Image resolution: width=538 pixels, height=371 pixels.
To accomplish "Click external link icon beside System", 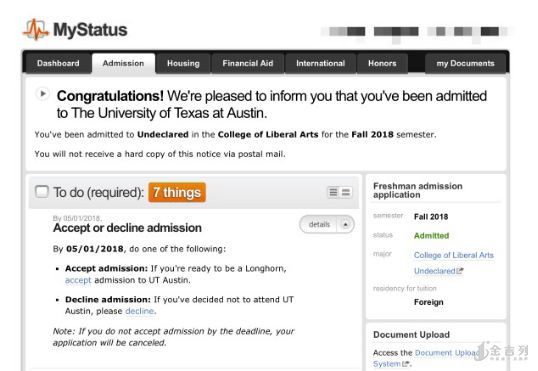I will point(406,363).
